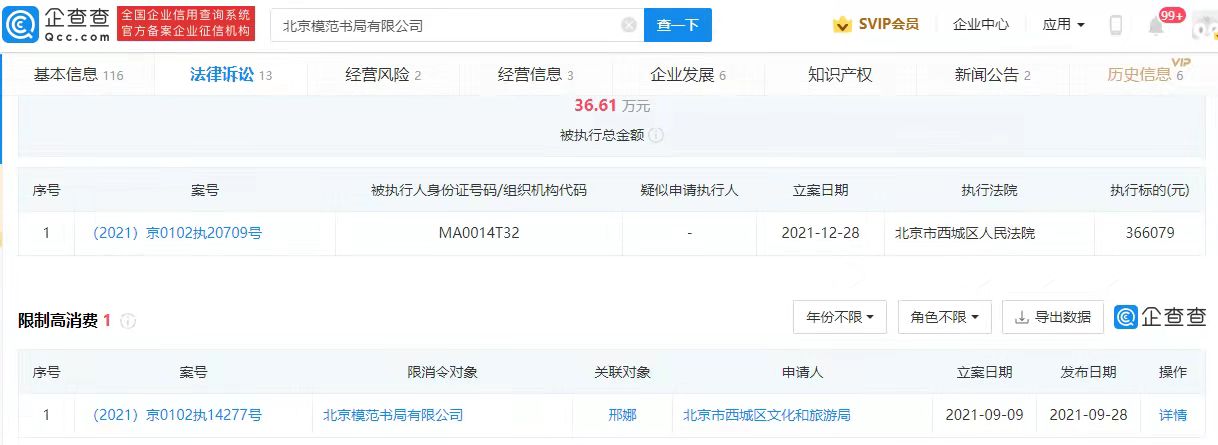Click the execution amount 366079
1218x445 pixels.
pos(1149,233)
